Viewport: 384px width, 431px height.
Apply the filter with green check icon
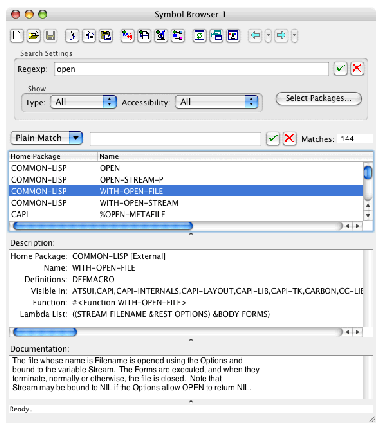pyautogui.click(x=273, y=138)
